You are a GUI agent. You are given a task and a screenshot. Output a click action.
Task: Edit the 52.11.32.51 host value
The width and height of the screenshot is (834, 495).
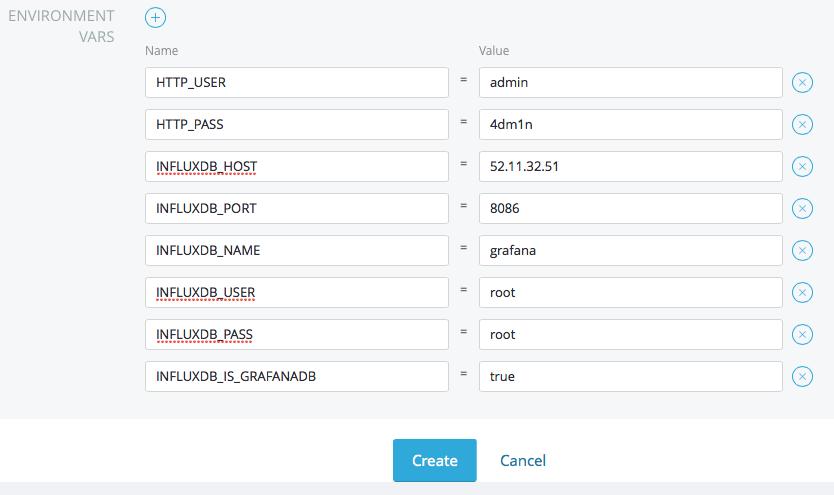(x=630, y=166)
